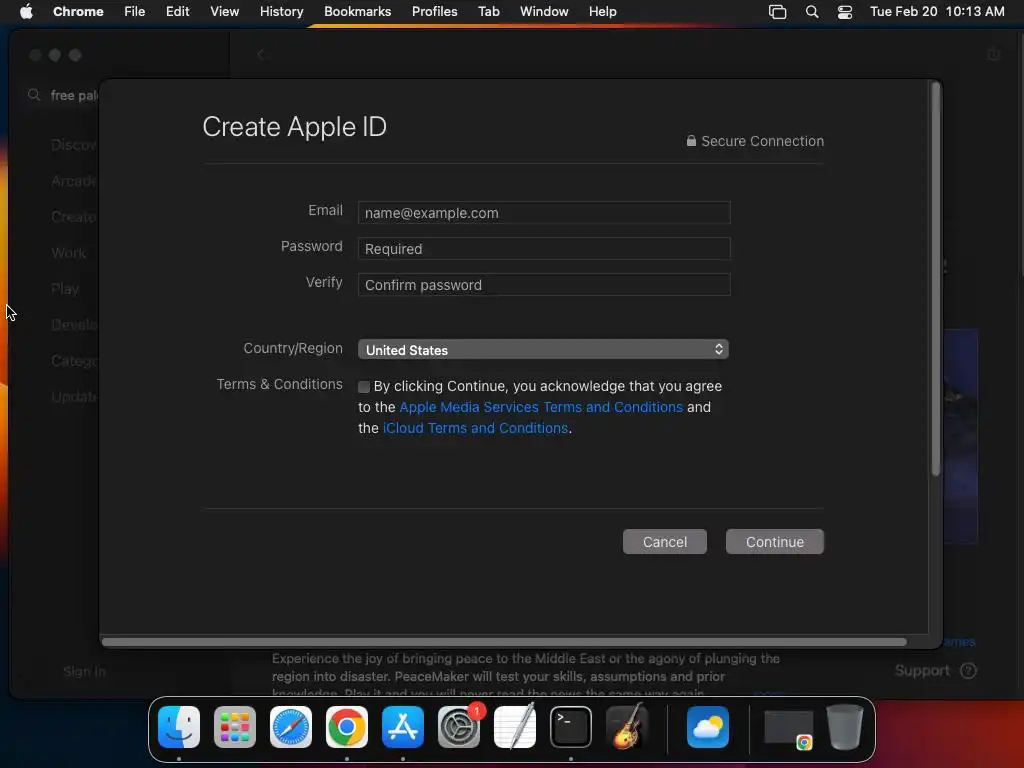
Task: Open the Country/Region dropdown
Action: pyautogui.click(x=543, y=349)
